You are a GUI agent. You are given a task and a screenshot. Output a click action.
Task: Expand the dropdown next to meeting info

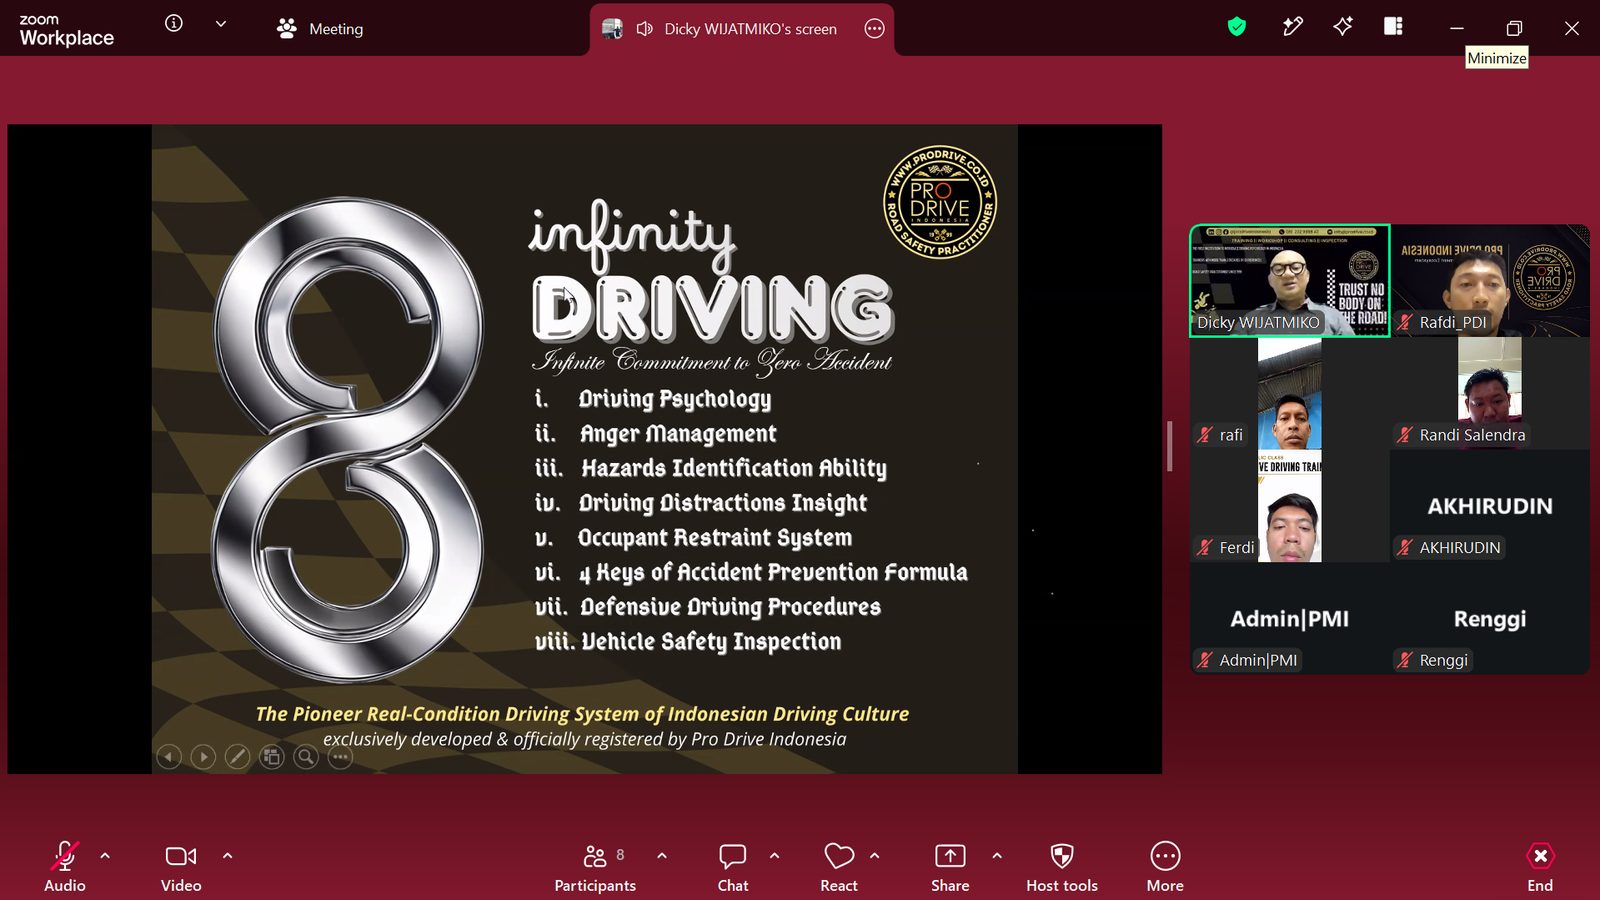(x=221, y=23)
